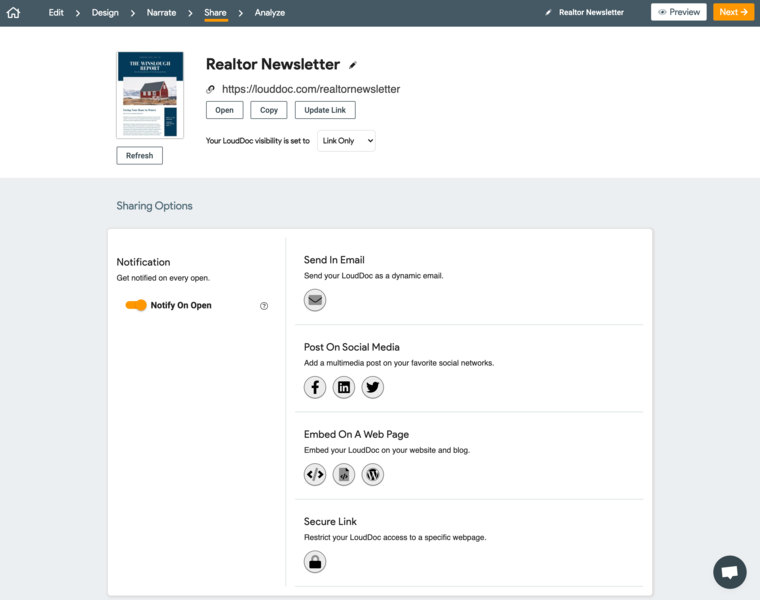Switch to the Analyze step
This screenshot has width=760, height=600.
point(269,13)
